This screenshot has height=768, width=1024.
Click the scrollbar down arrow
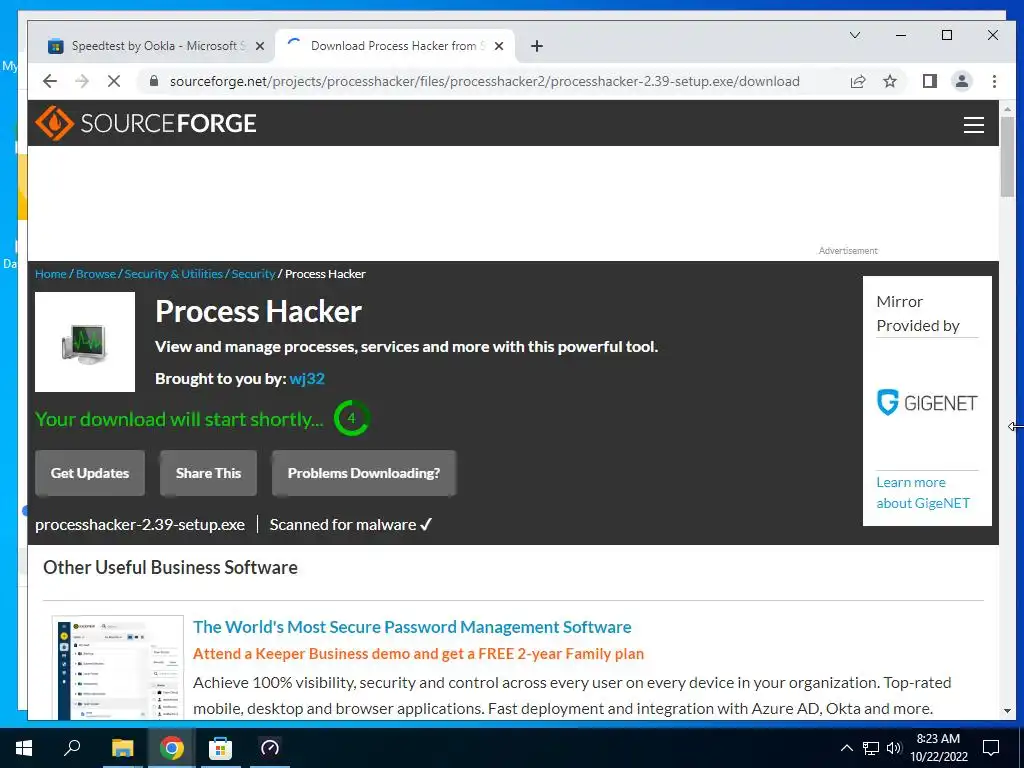tap(1007, 711)
